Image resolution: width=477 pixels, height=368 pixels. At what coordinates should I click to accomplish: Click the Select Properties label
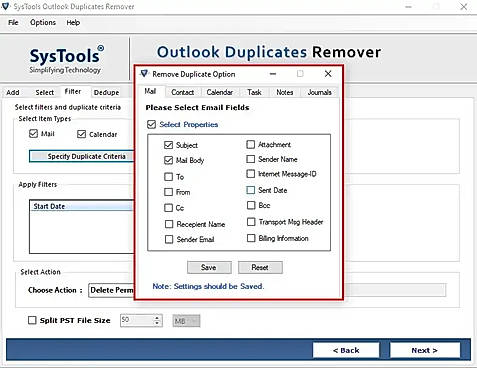click(189, 124)
